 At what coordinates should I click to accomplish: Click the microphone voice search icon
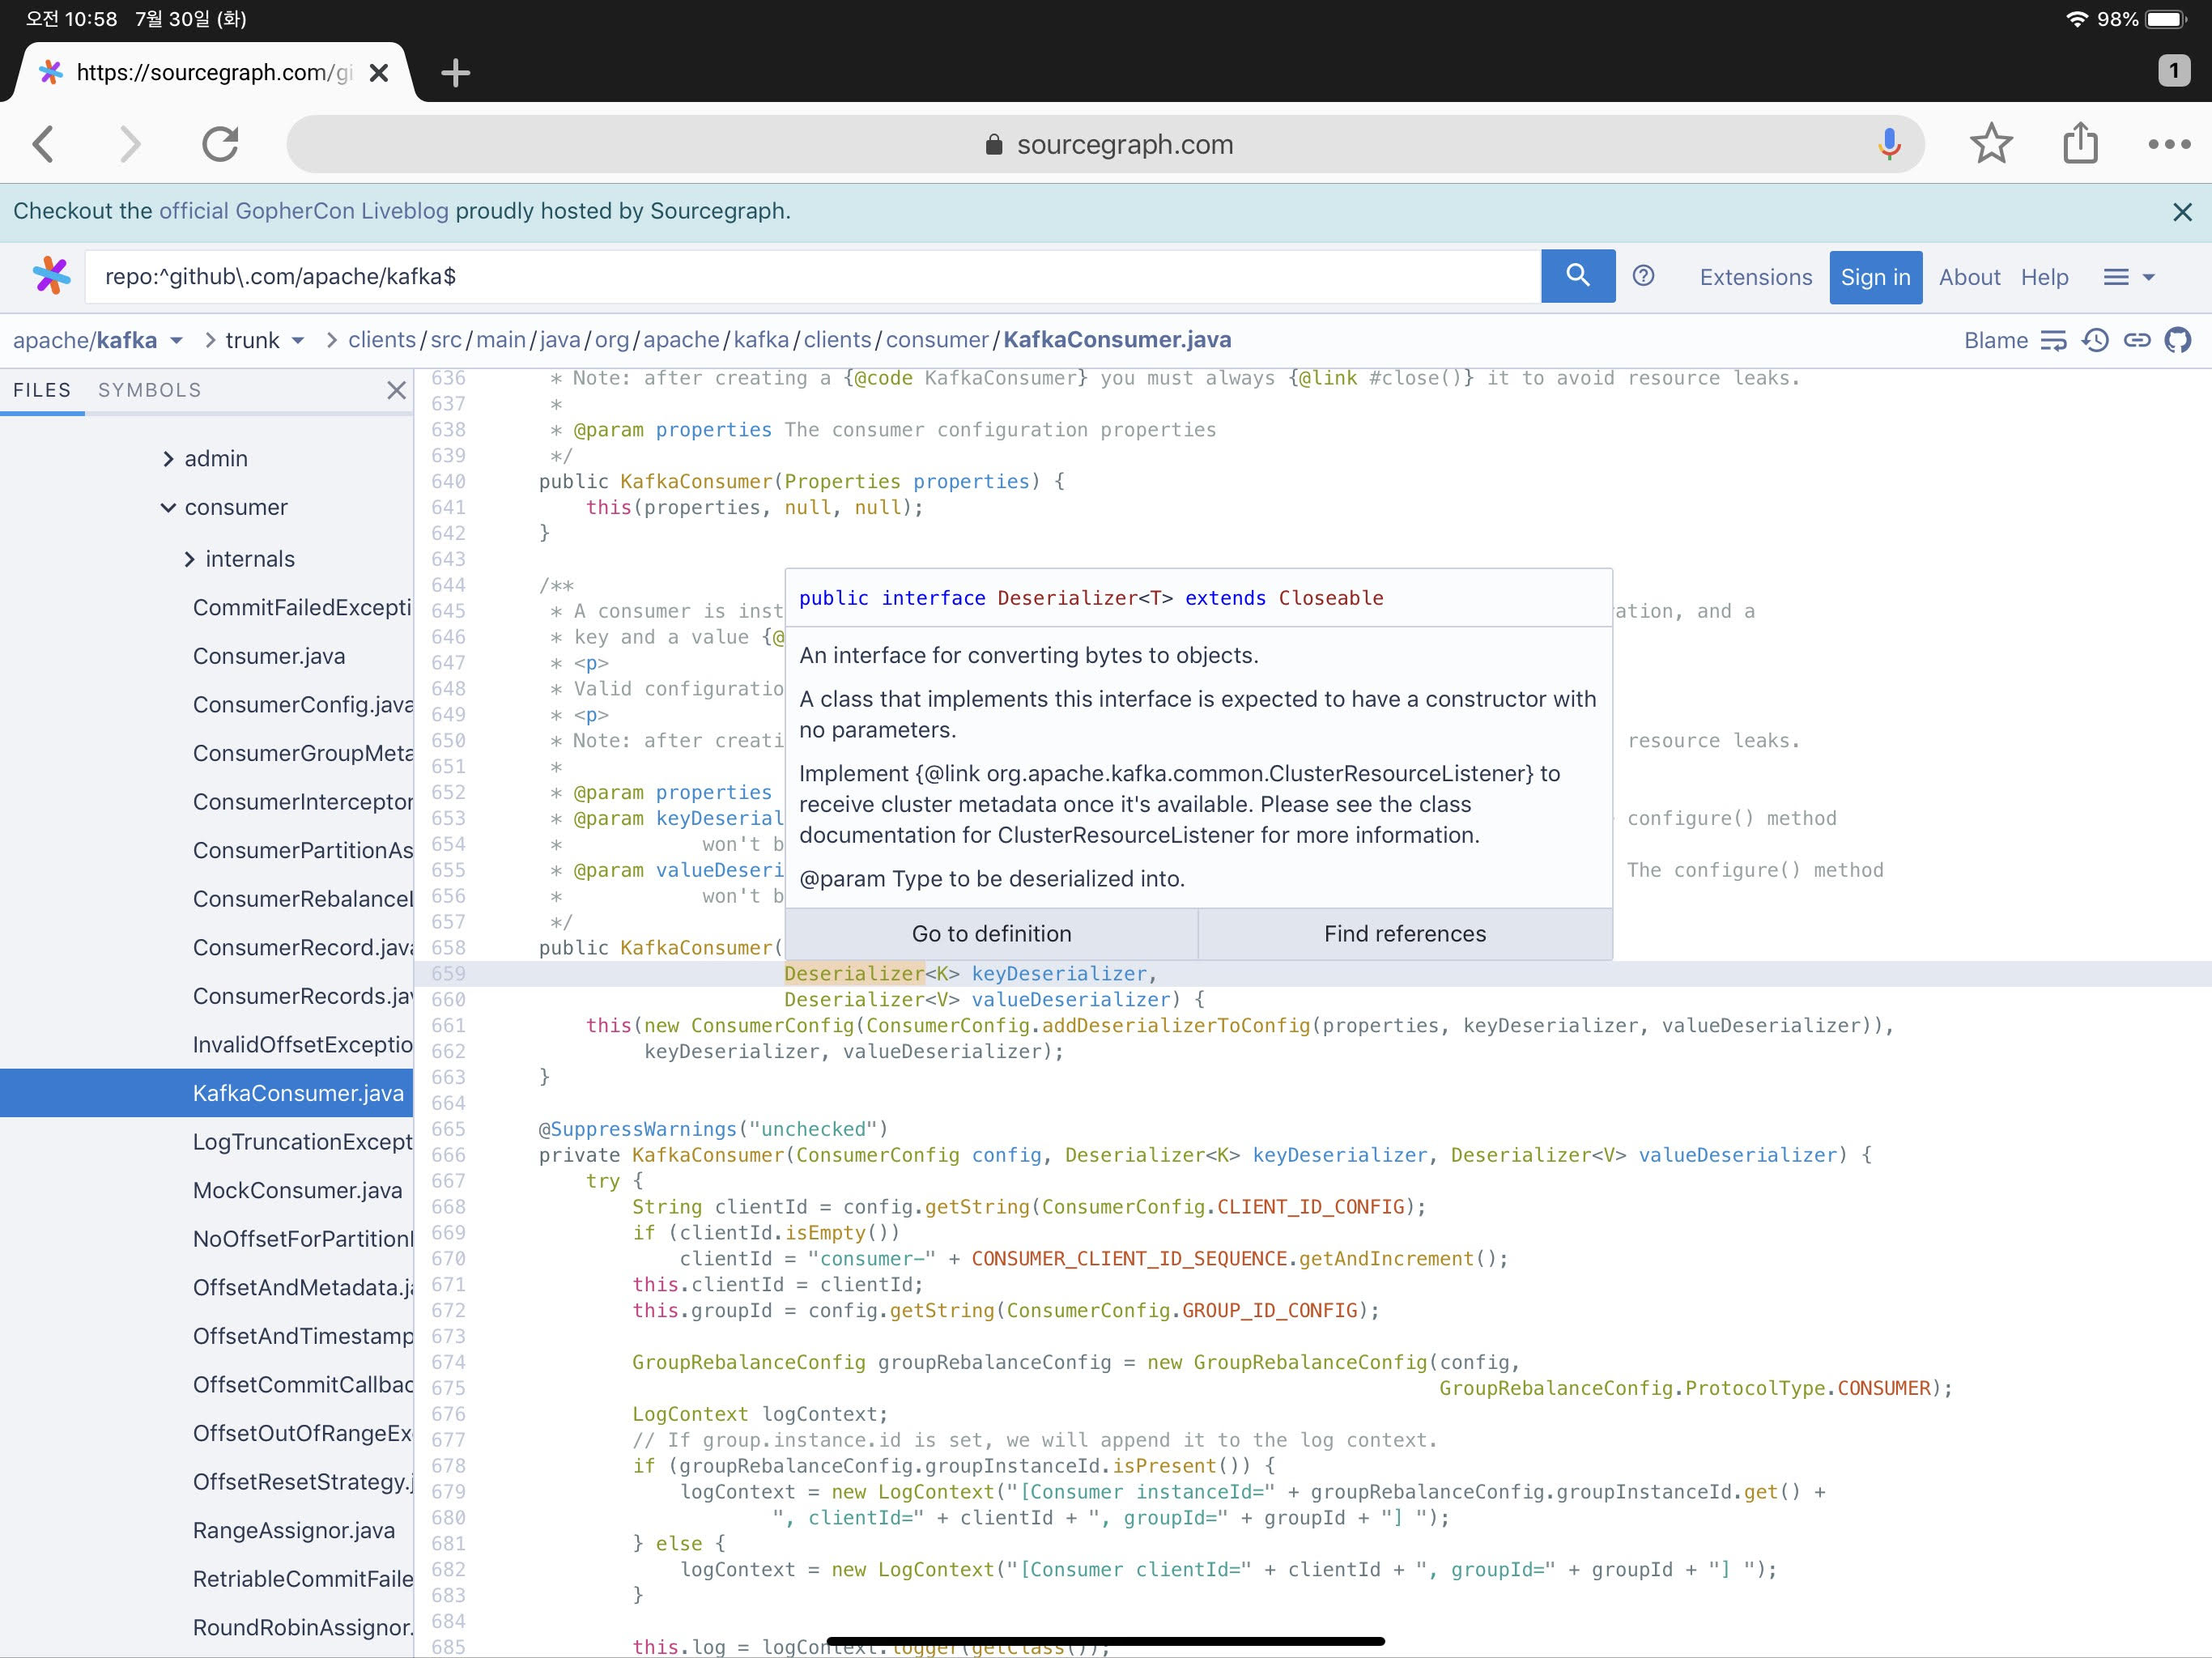pyautogui.click(x=1888, y=144)
